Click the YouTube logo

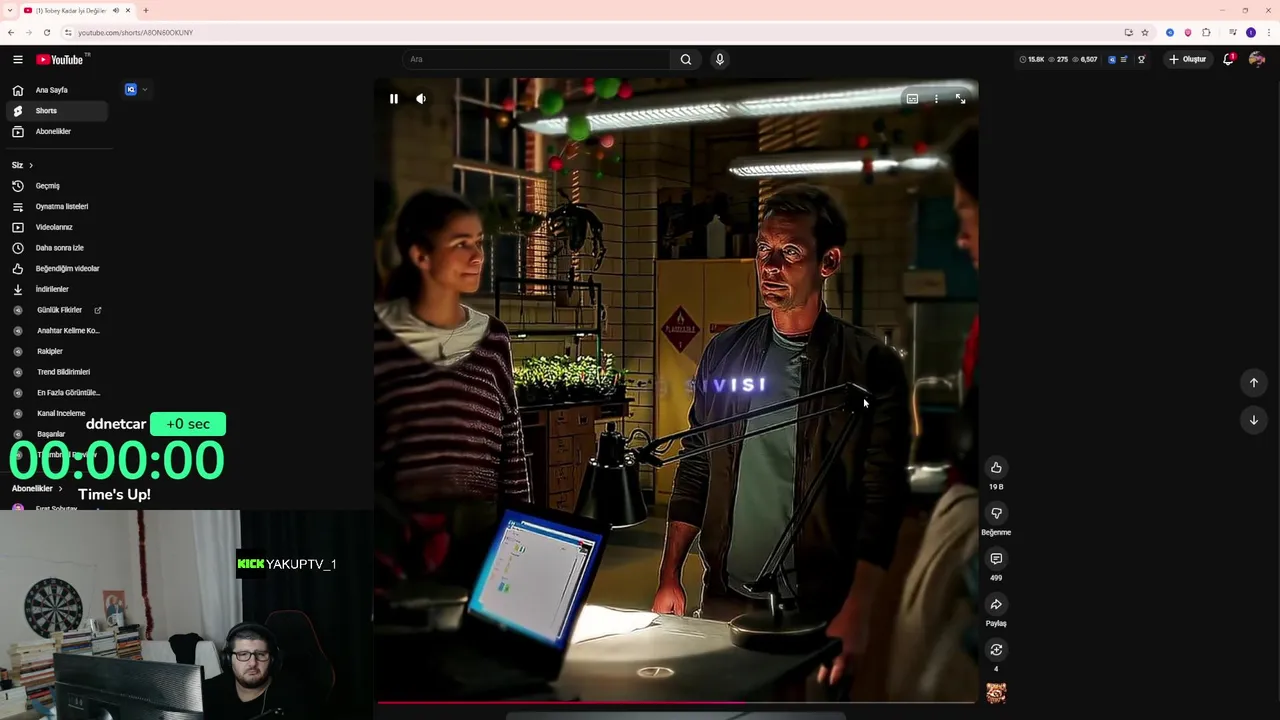[61, 60]
